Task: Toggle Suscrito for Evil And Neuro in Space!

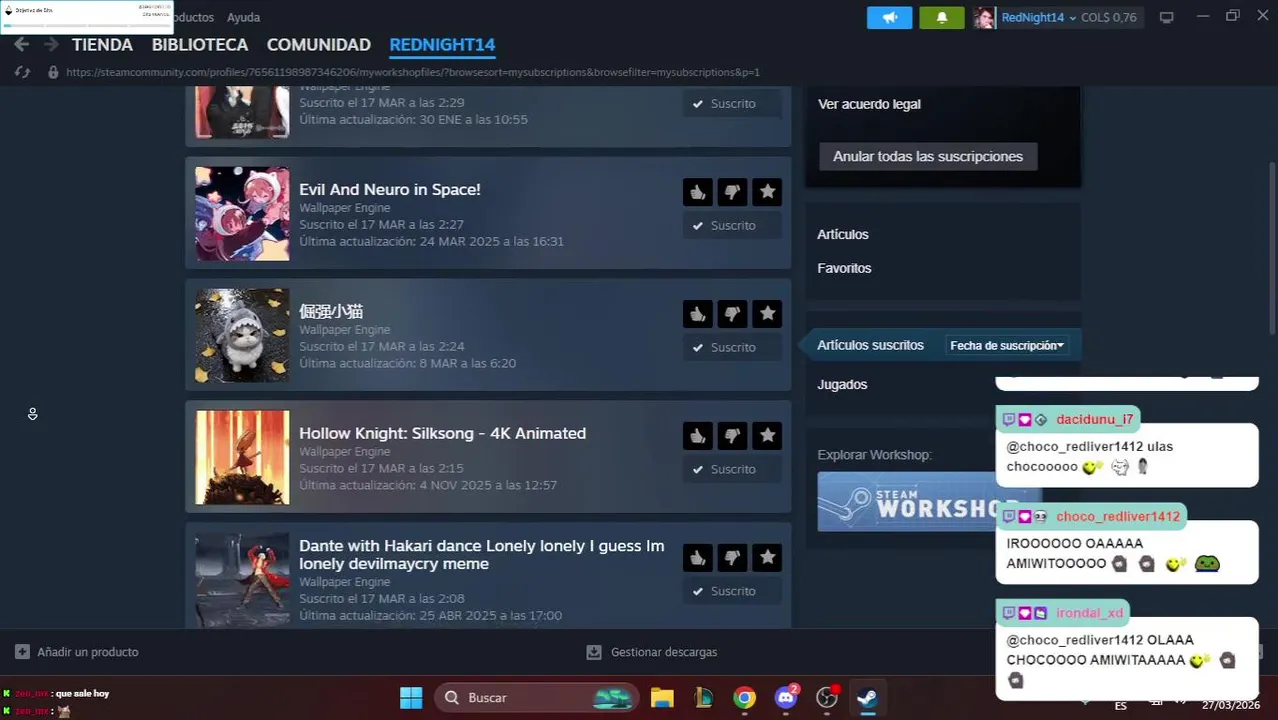Action: click(x=732, y=225)
